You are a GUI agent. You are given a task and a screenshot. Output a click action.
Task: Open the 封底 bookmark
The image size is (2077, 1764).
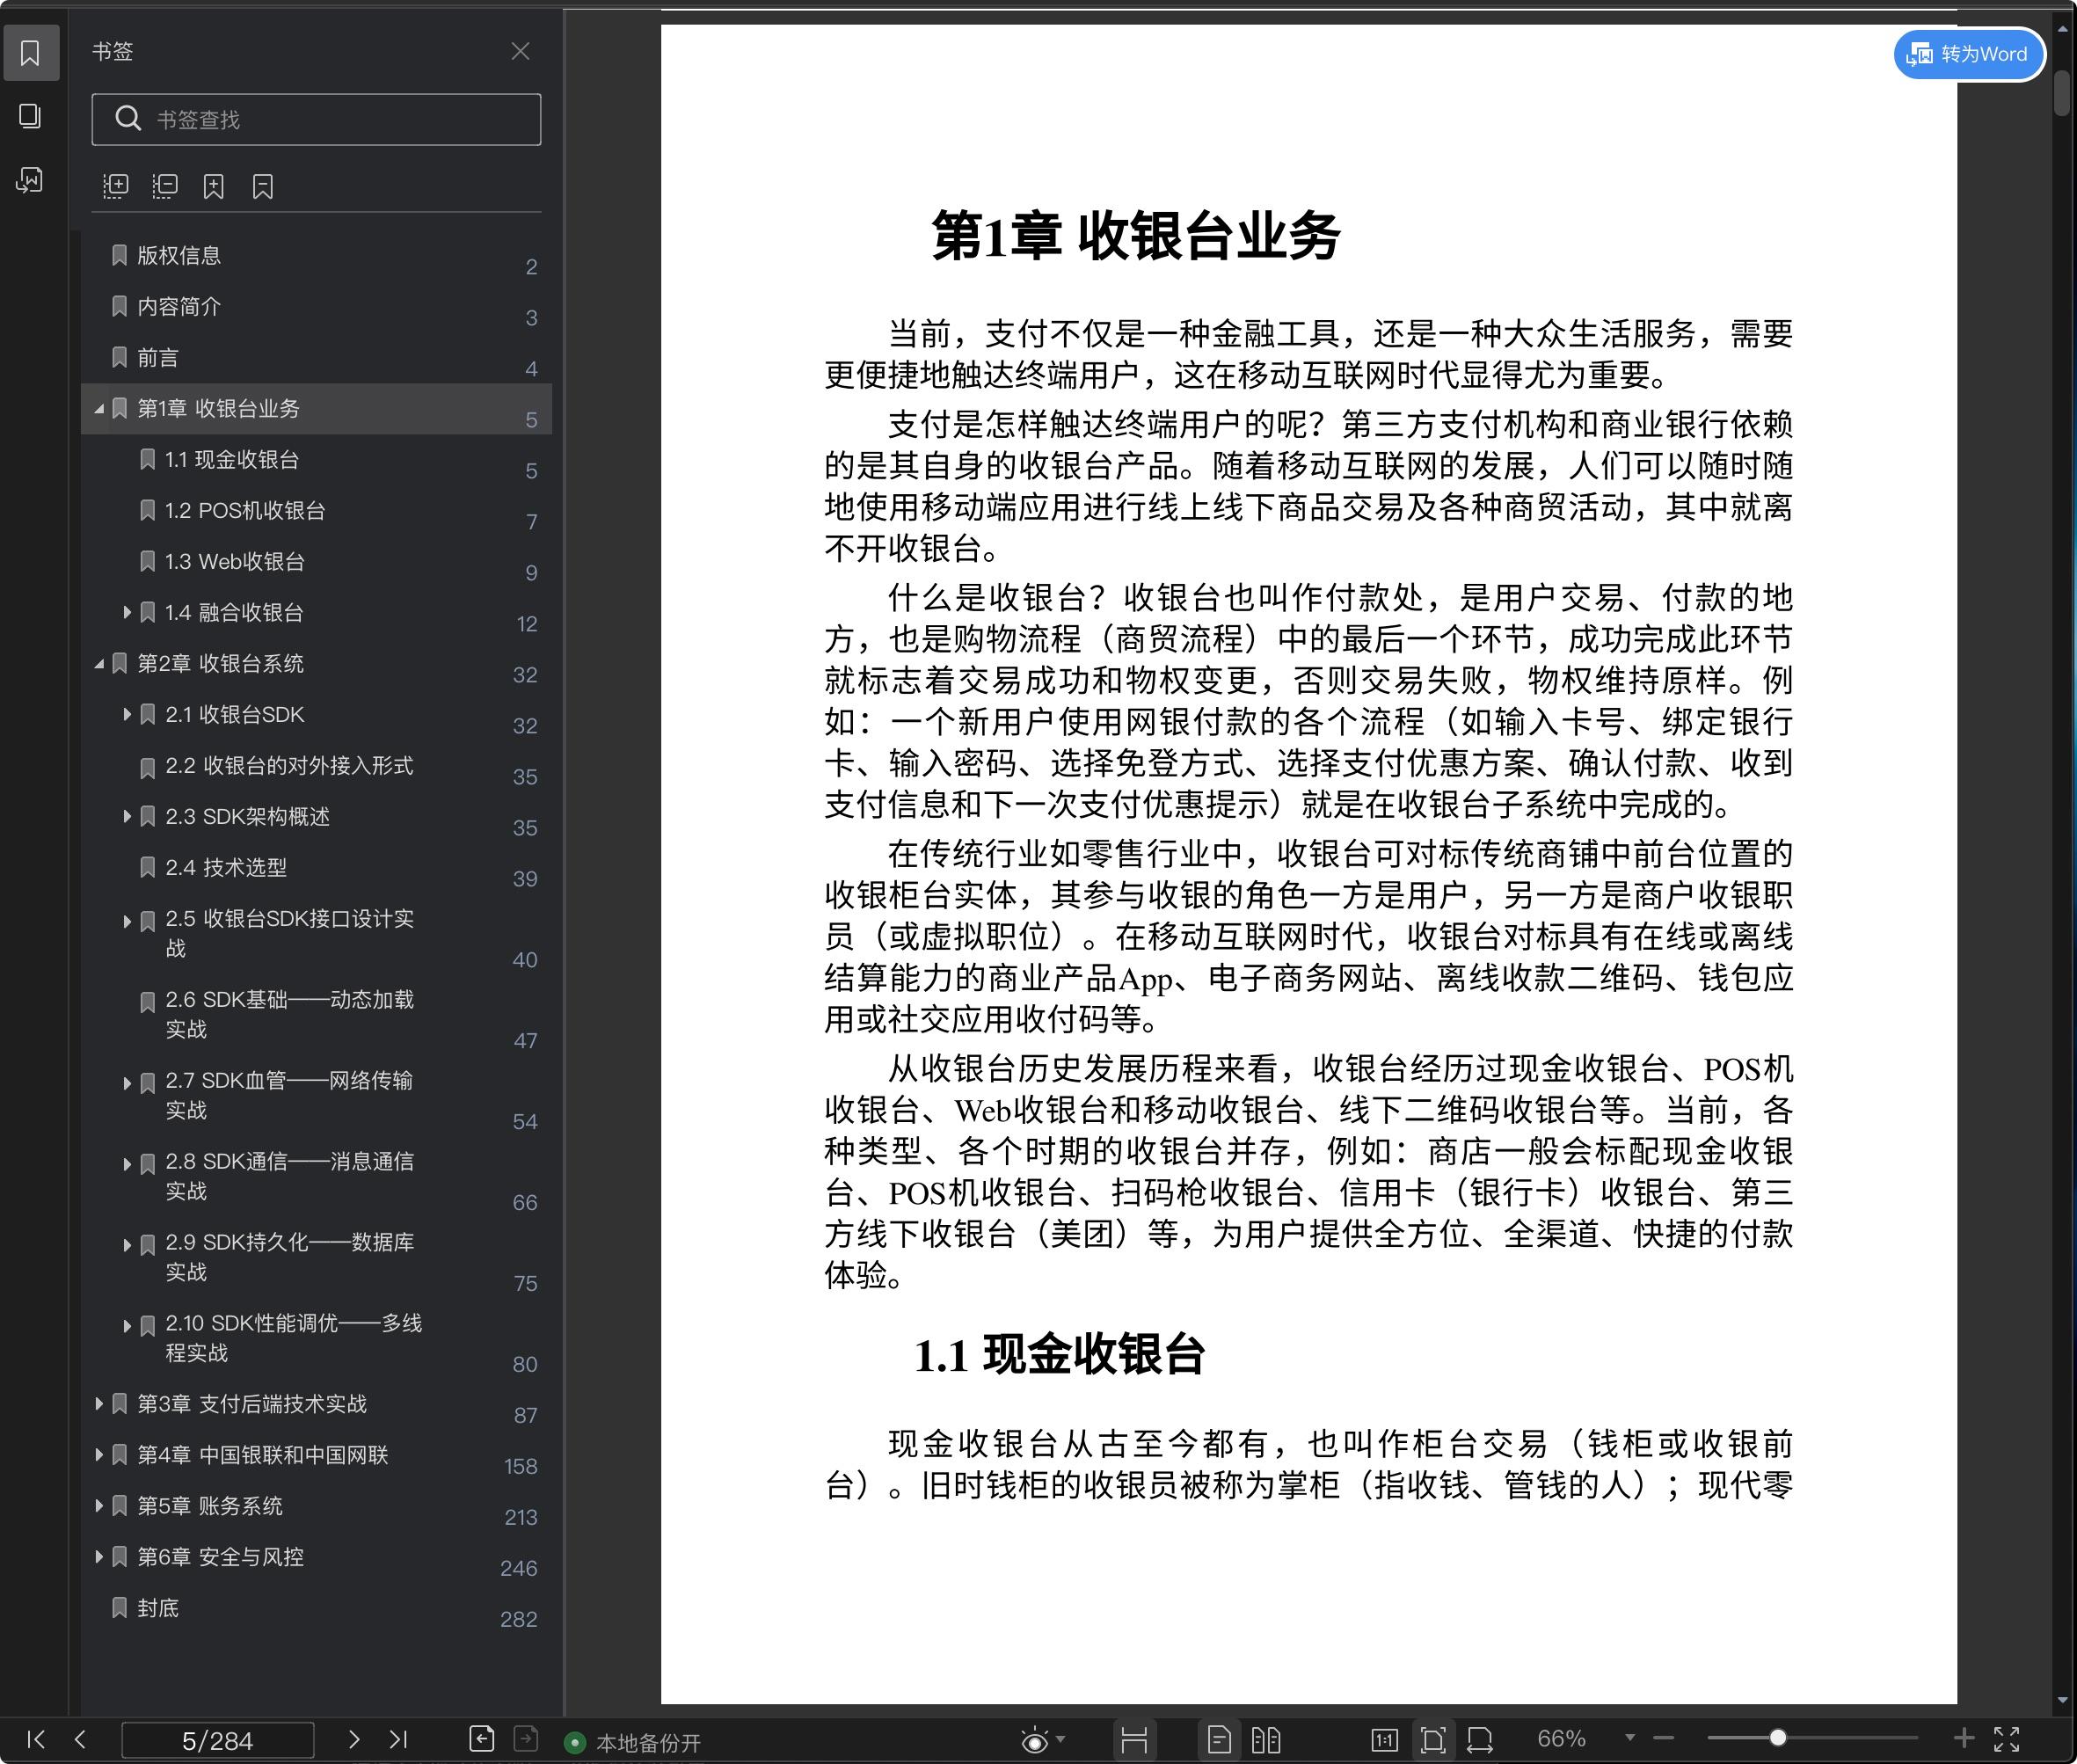click(316, 1608)
